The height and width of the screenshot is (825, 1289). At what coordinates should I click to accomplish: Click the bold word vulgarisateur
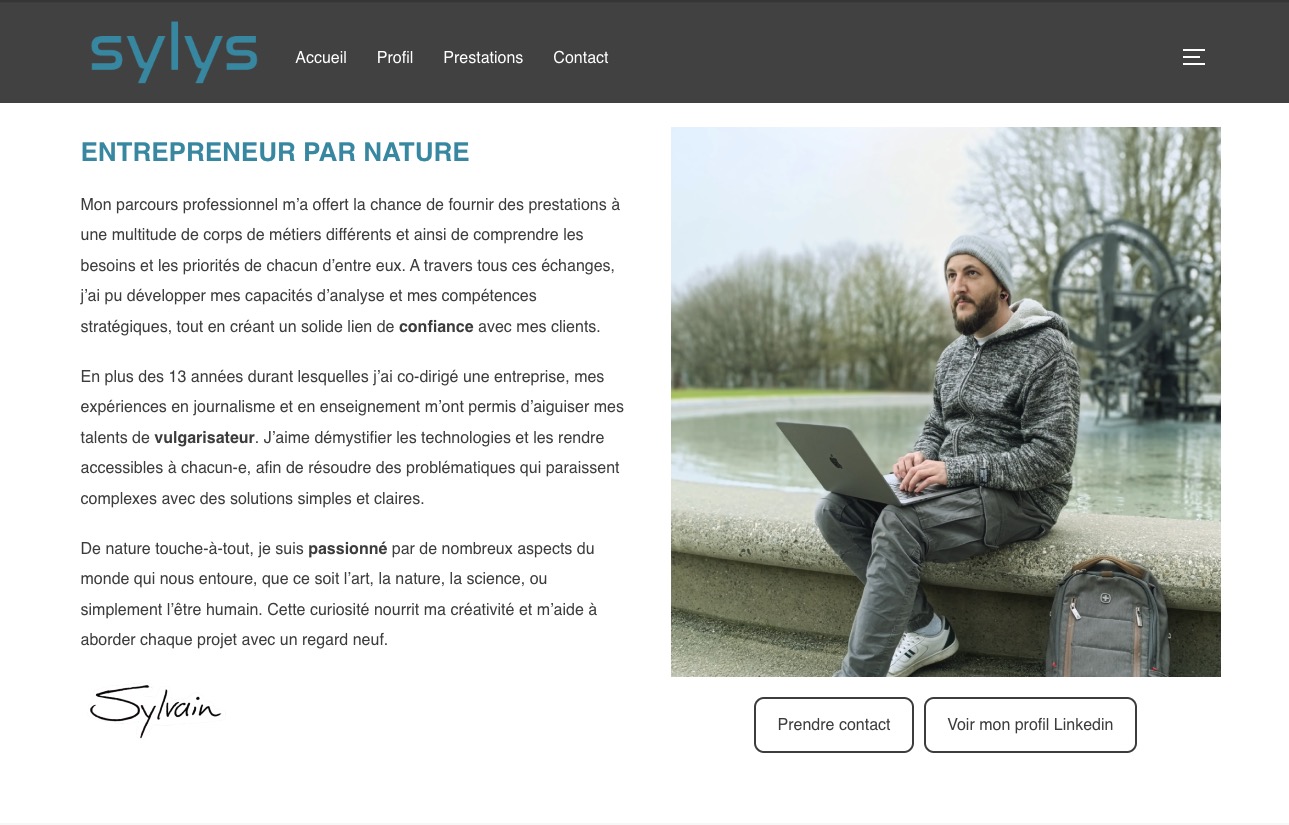coord(205,437)
